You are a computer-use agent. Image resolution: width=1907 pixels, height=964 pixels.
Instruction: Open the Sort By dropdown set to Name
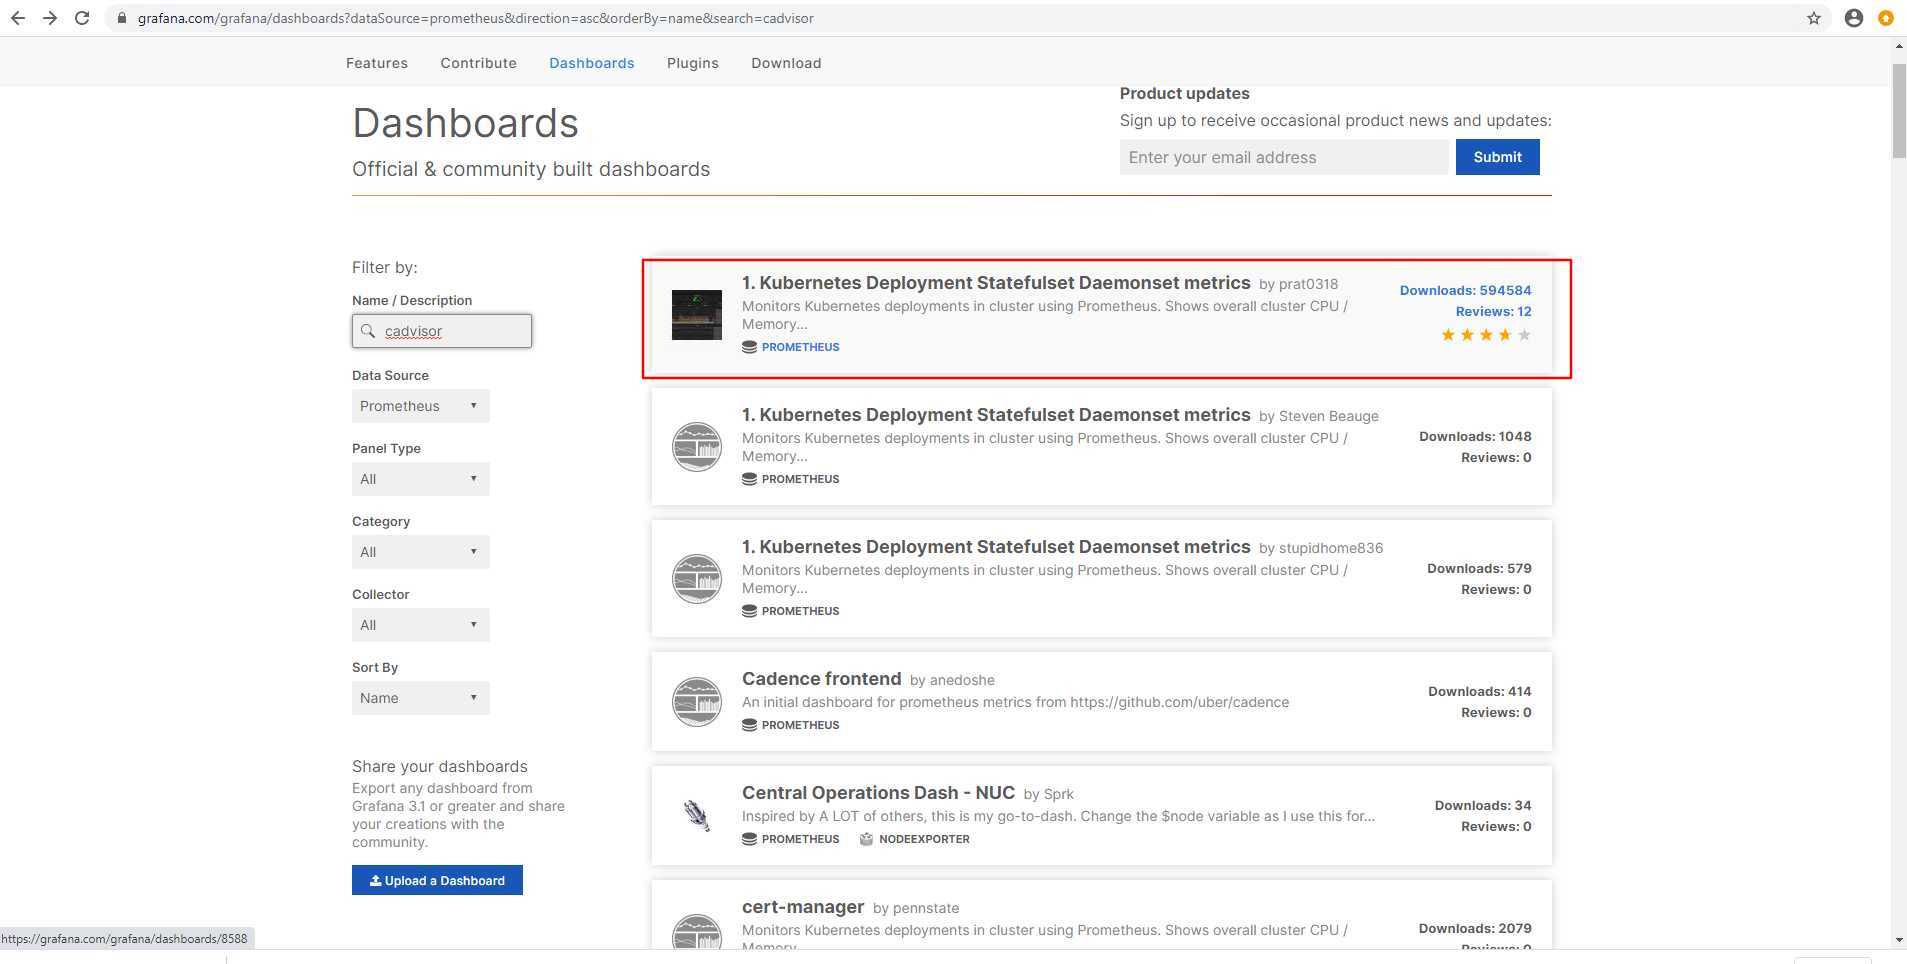click(x=420, y=698)
